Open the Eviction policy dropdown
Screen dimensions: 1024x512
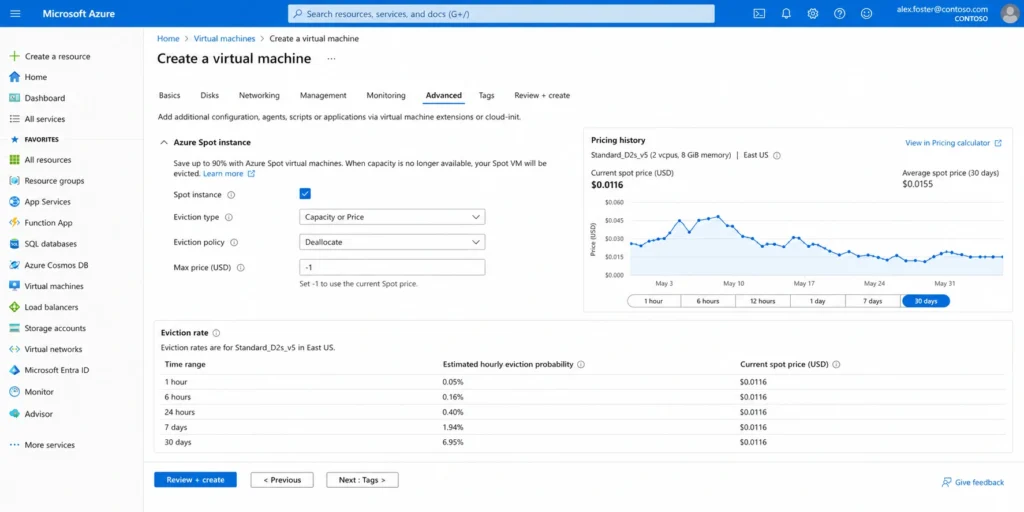point(392,242)
